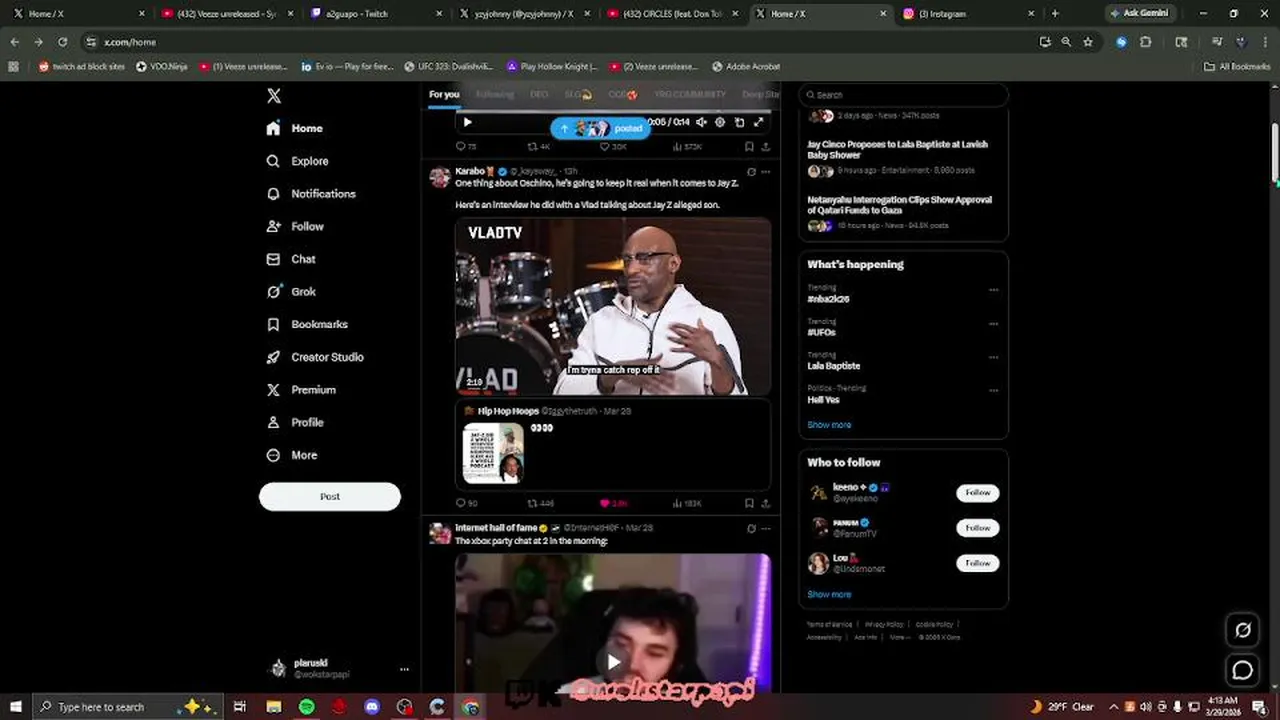
Task: Follow keeno
Action: (x=978, y=492)
